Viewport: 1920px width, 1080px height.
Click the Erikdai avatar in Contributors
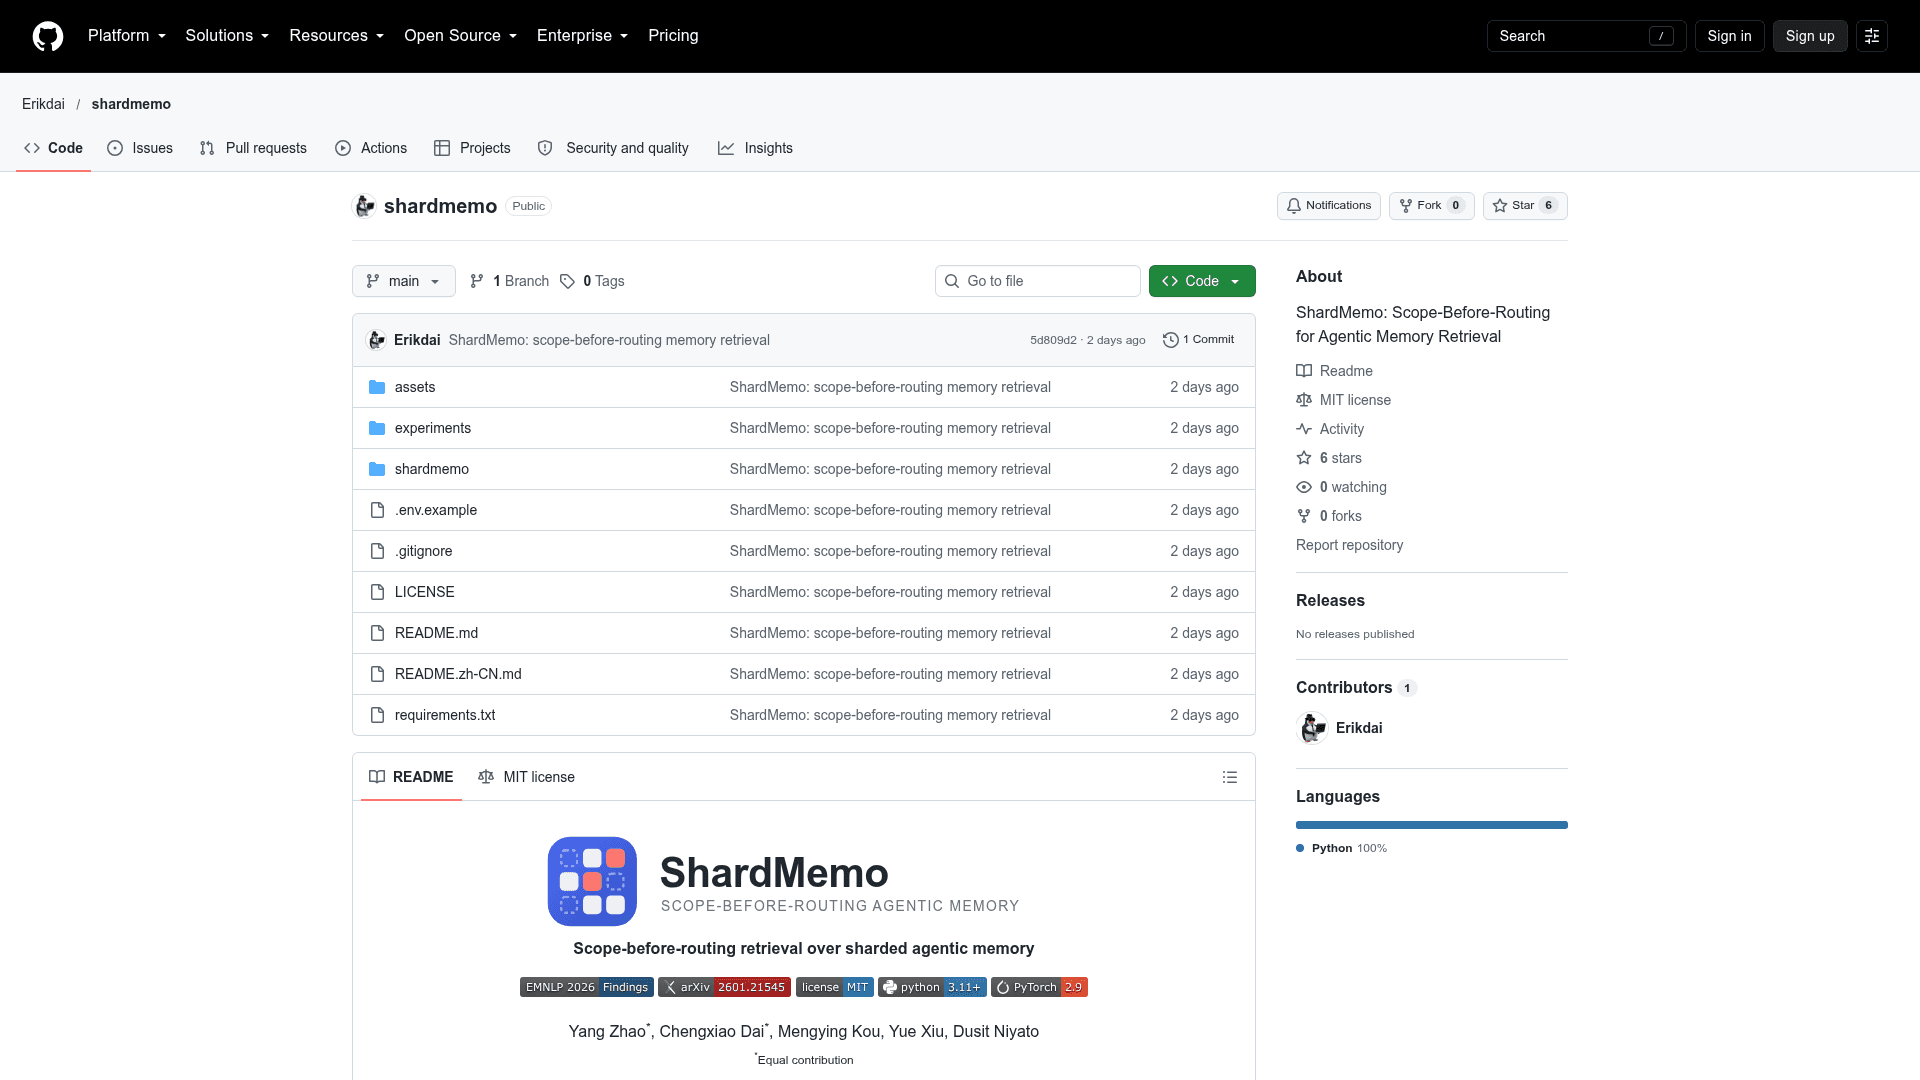click(1312, 728)
